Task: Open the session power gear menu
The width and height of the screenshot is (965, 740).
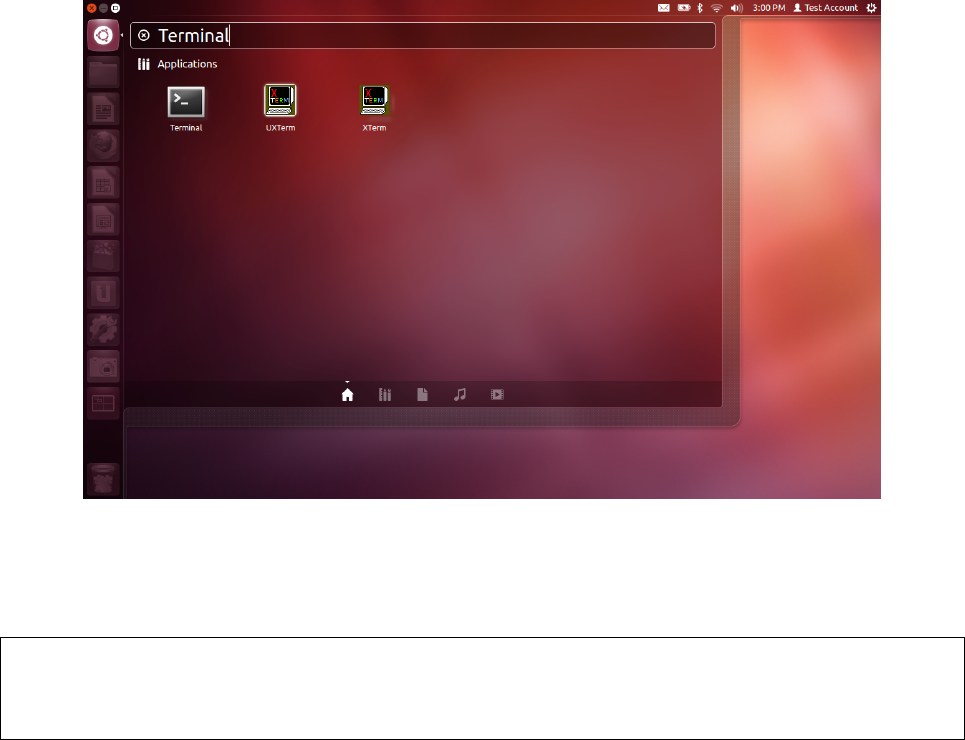Action: tap(871, 8)
